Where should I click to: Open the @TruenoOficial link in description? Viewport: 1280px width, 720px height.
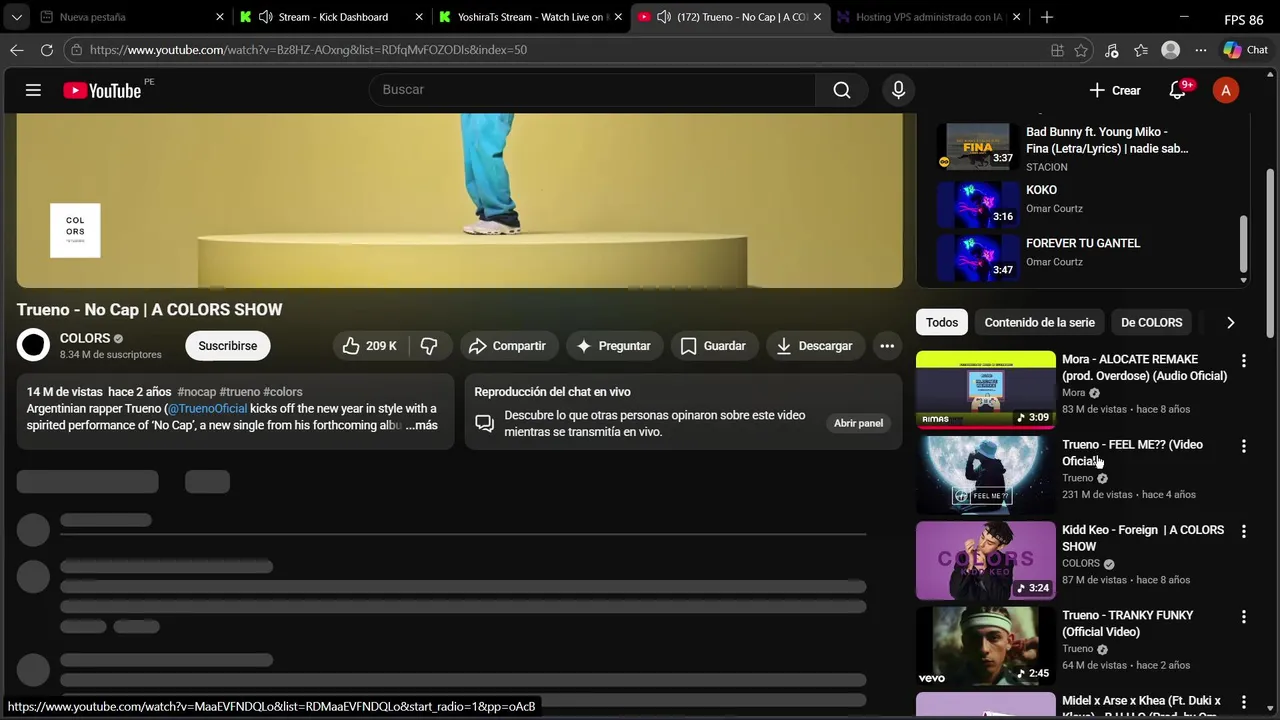point(207,408)
